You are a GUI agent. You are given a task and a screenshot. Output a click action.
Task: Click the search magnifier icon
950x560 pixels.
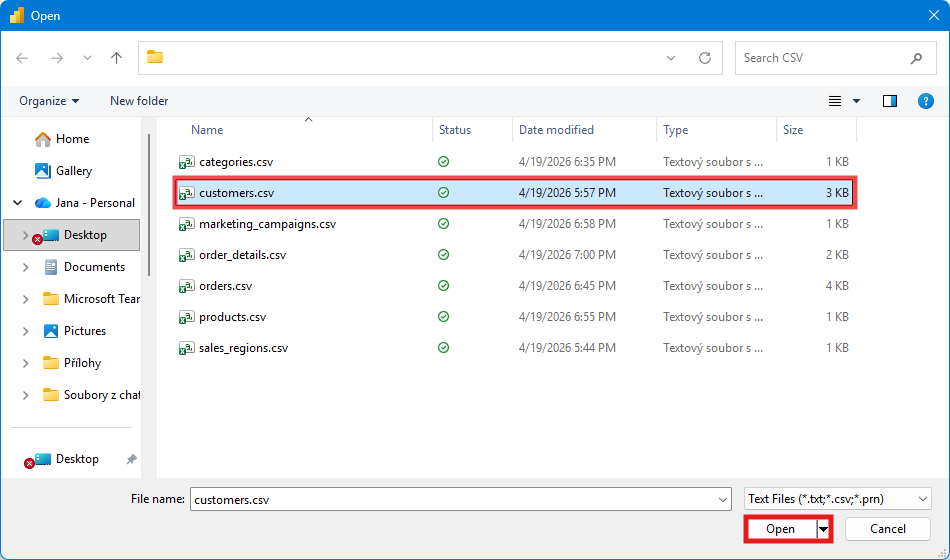[916, 58]
